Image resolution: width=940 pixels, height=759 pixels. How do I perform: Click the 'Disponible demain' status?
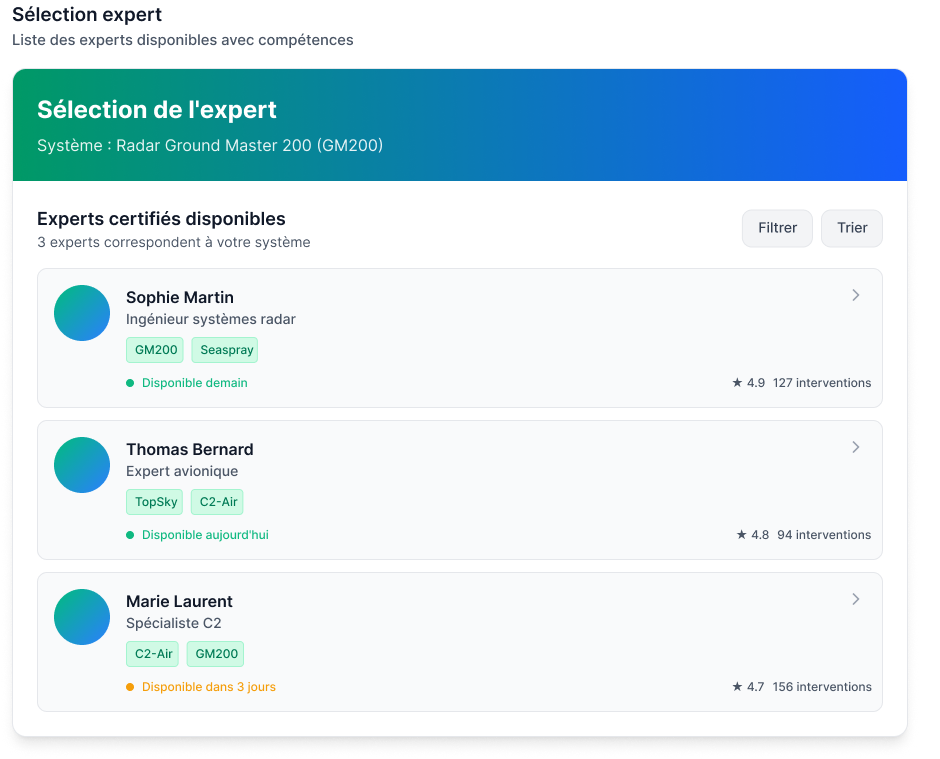195,383
